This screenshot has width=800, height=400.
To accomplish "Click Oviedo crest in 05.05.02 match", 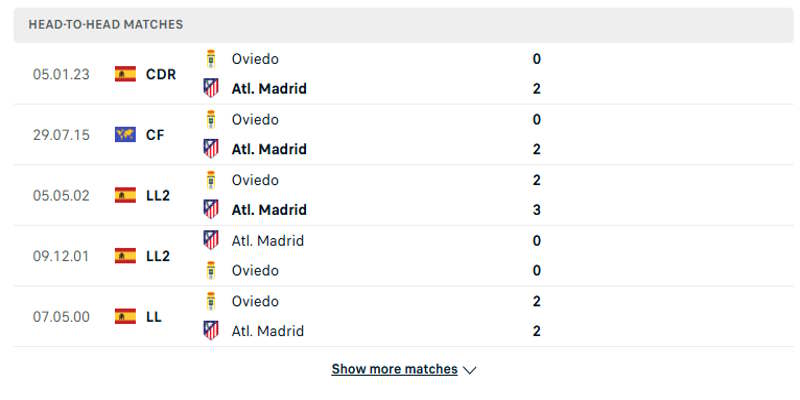I will pos(211,180).
